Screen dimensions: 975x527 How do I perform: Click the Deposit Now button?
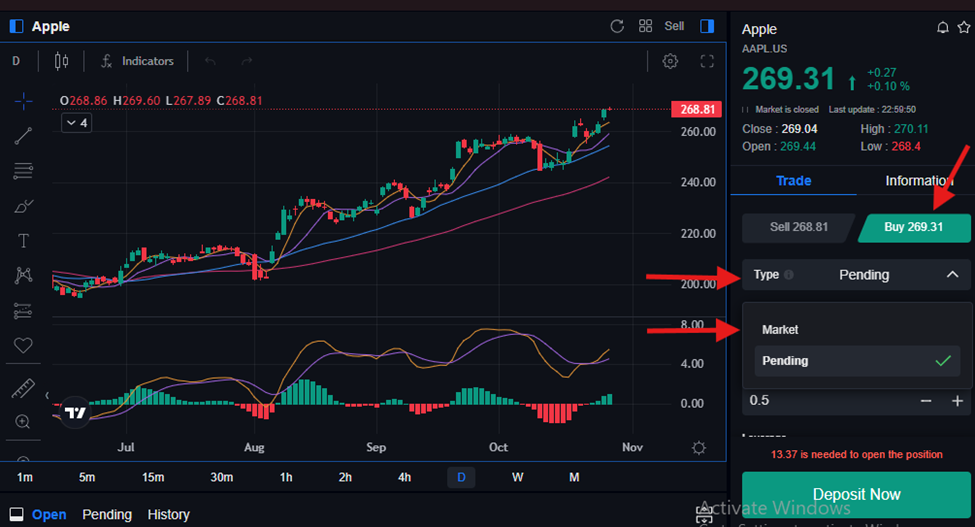pyautogui.click(x=856, y=494)
